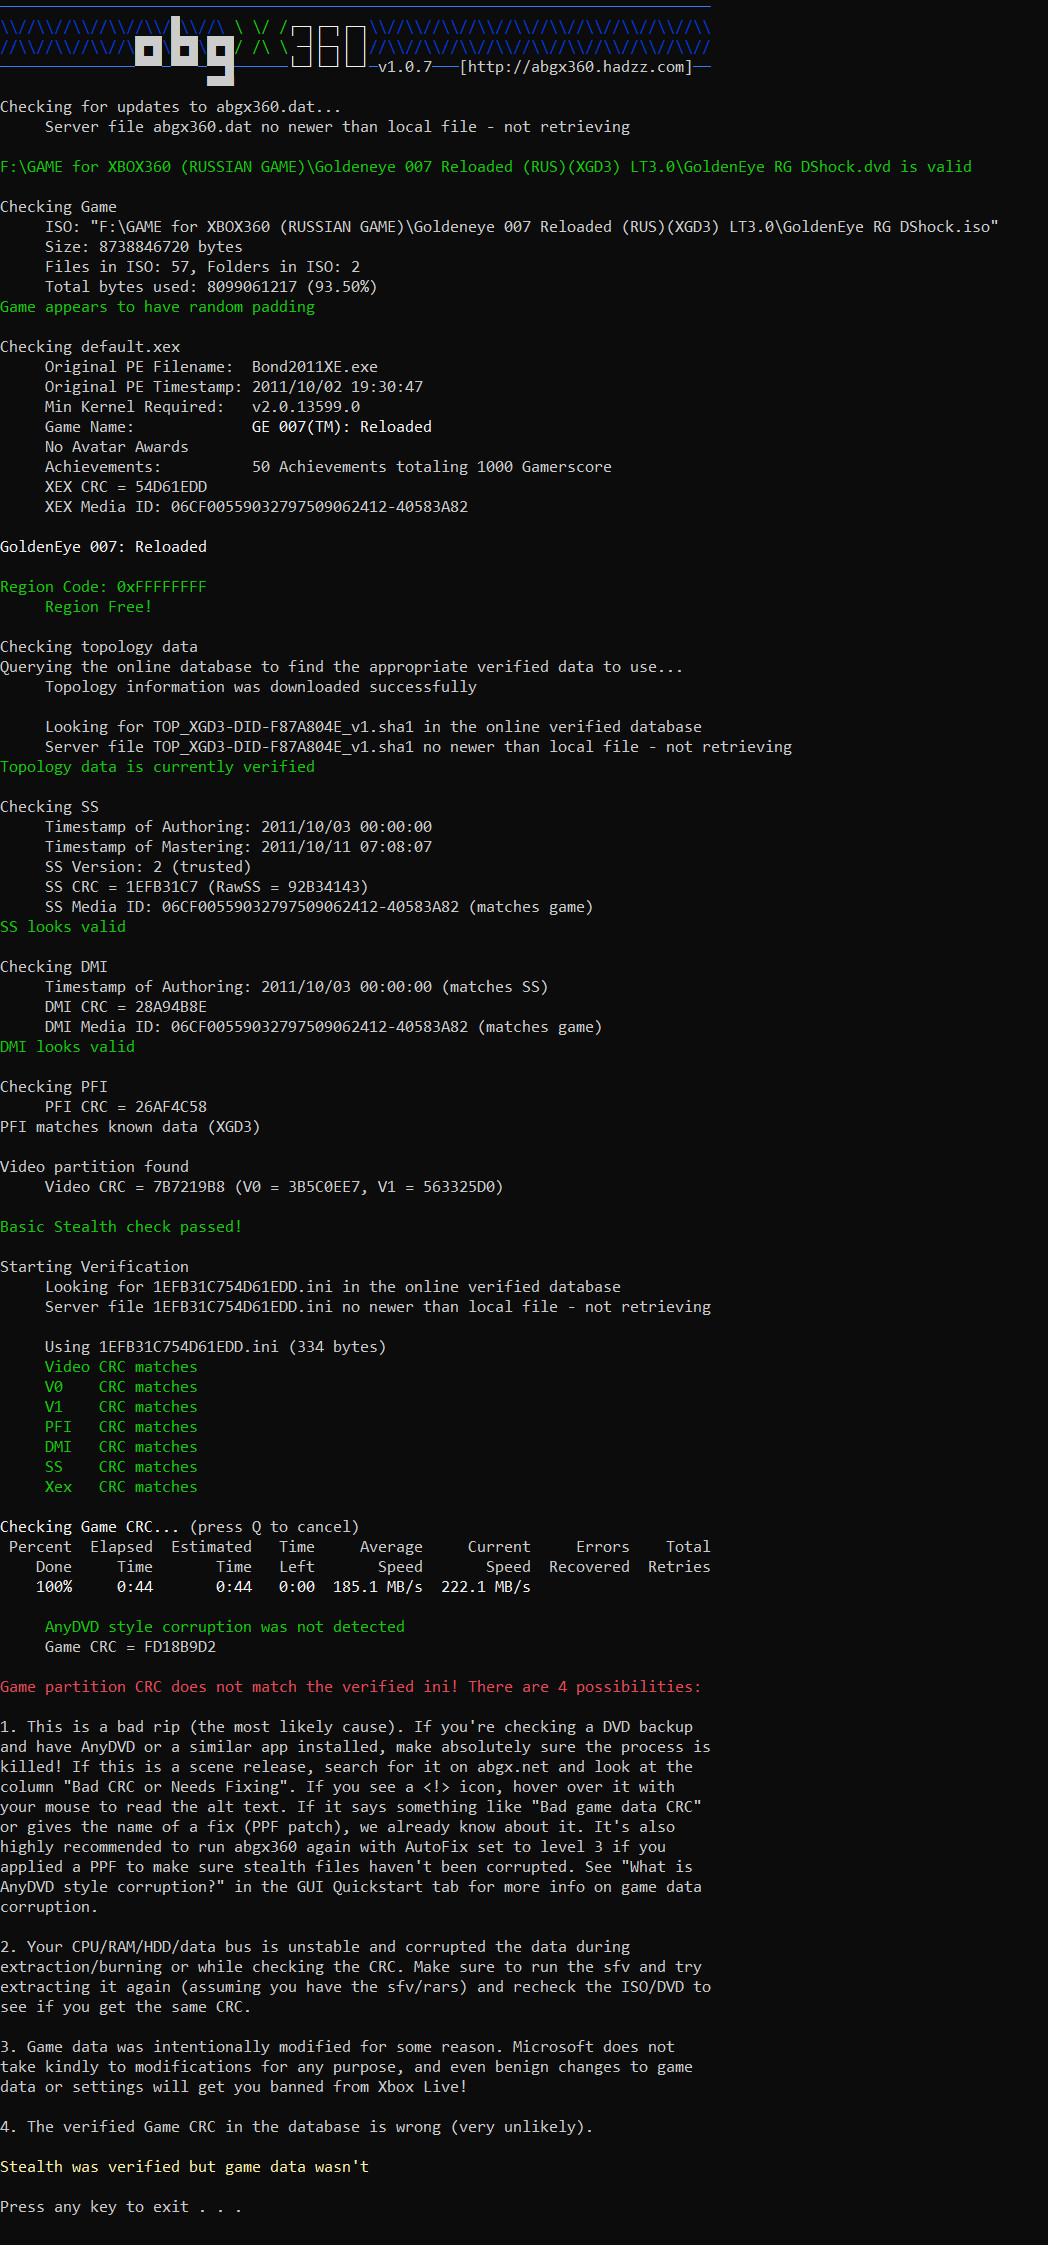This screenshot has width=1048, height=2245.
Task: Click the "Checking SS" heading
Action: (50, 807)
